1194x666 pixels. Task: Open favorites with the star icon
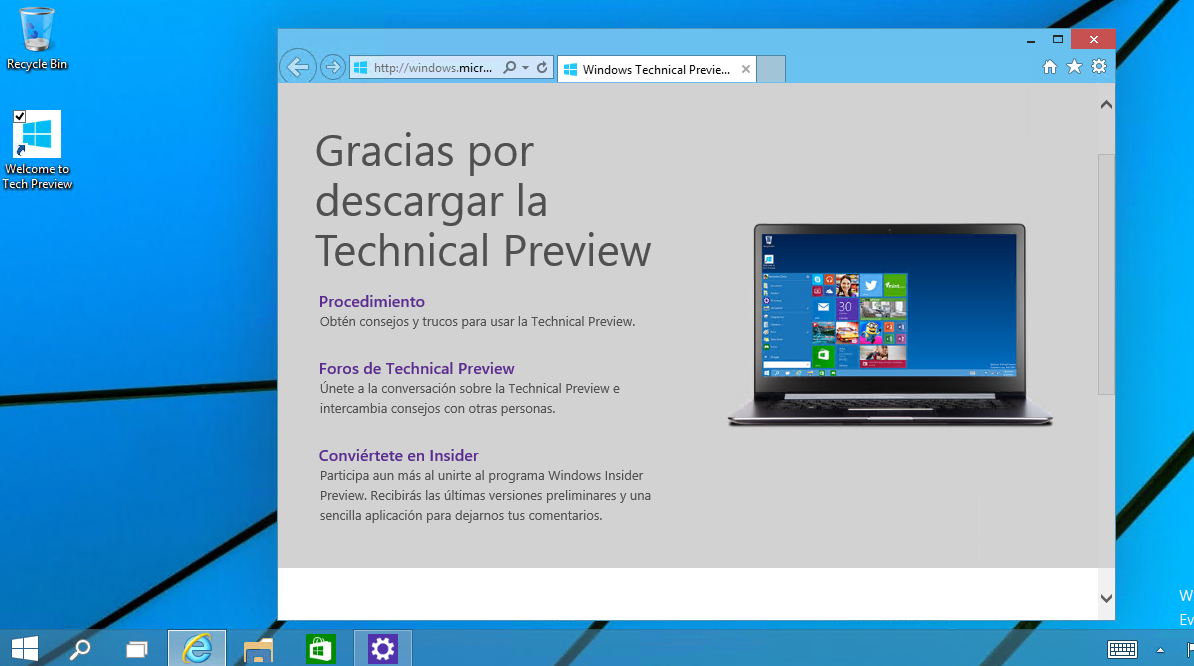click(1074, 67)
